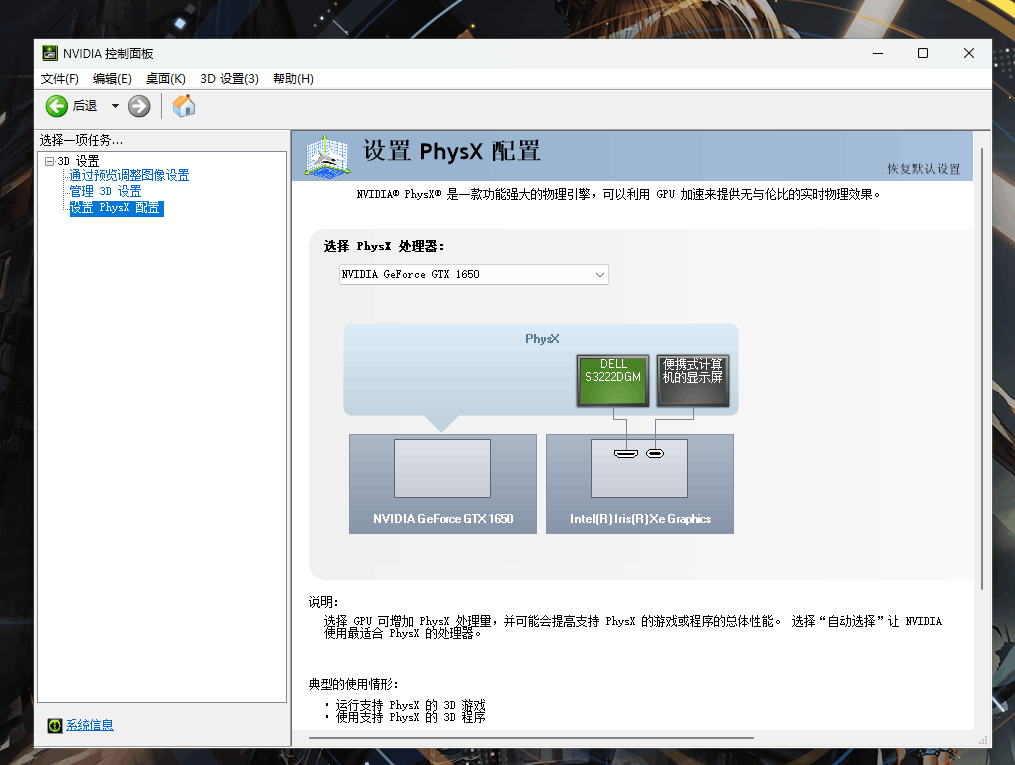Select 通过预览调整图像设置 in the tree
The image size is (1015, 765).
click(x=129, y=175)
